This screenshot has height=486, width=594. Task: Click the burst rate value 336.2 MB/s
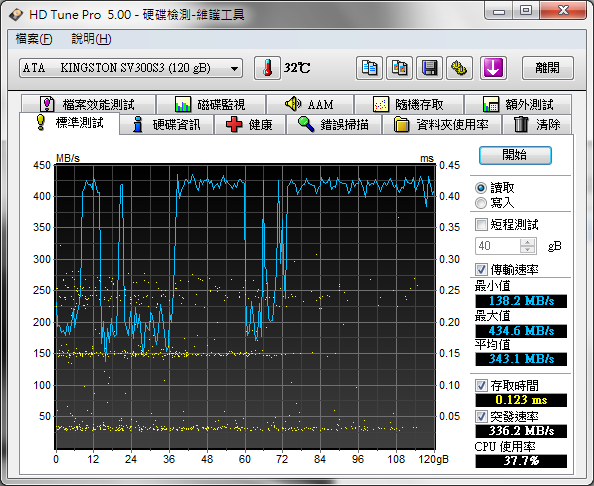click(x=521, y=431)
